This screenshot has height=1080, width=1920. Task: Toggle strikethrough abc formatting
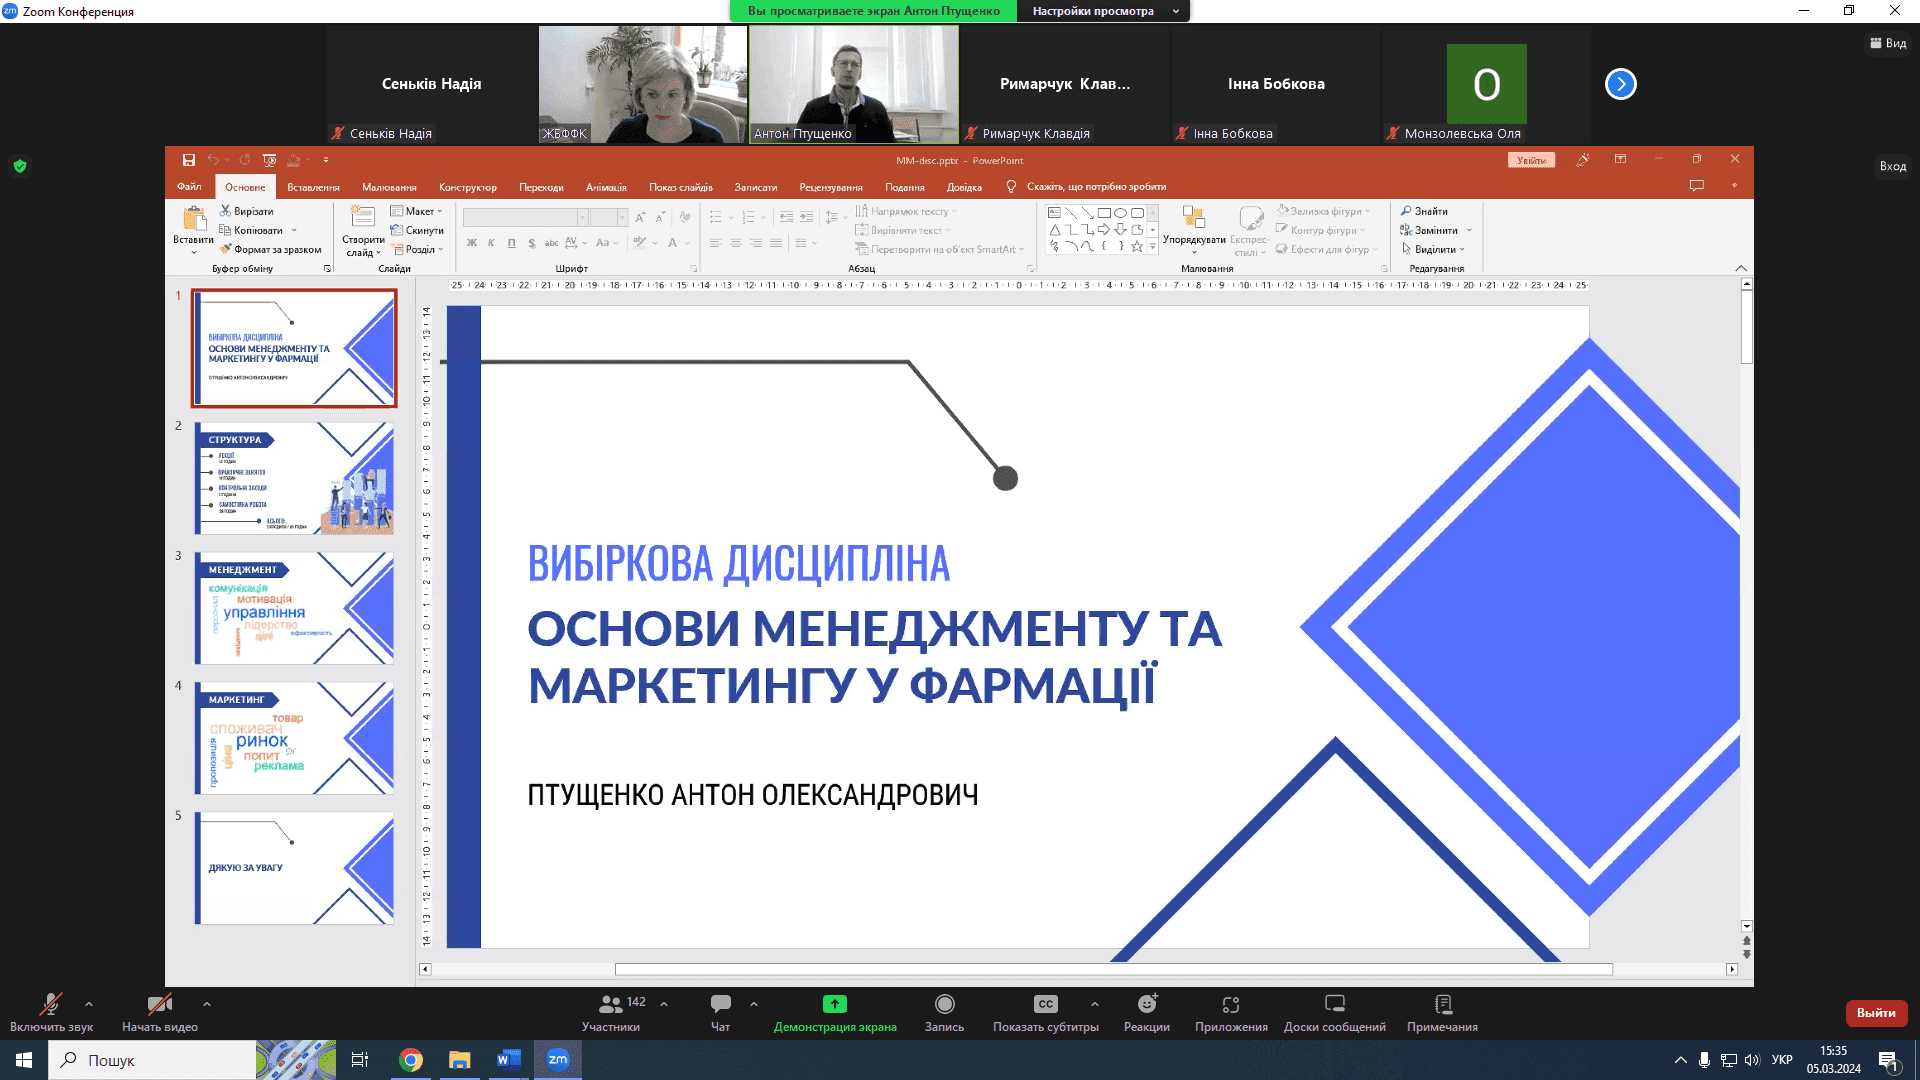pos(551,243)
